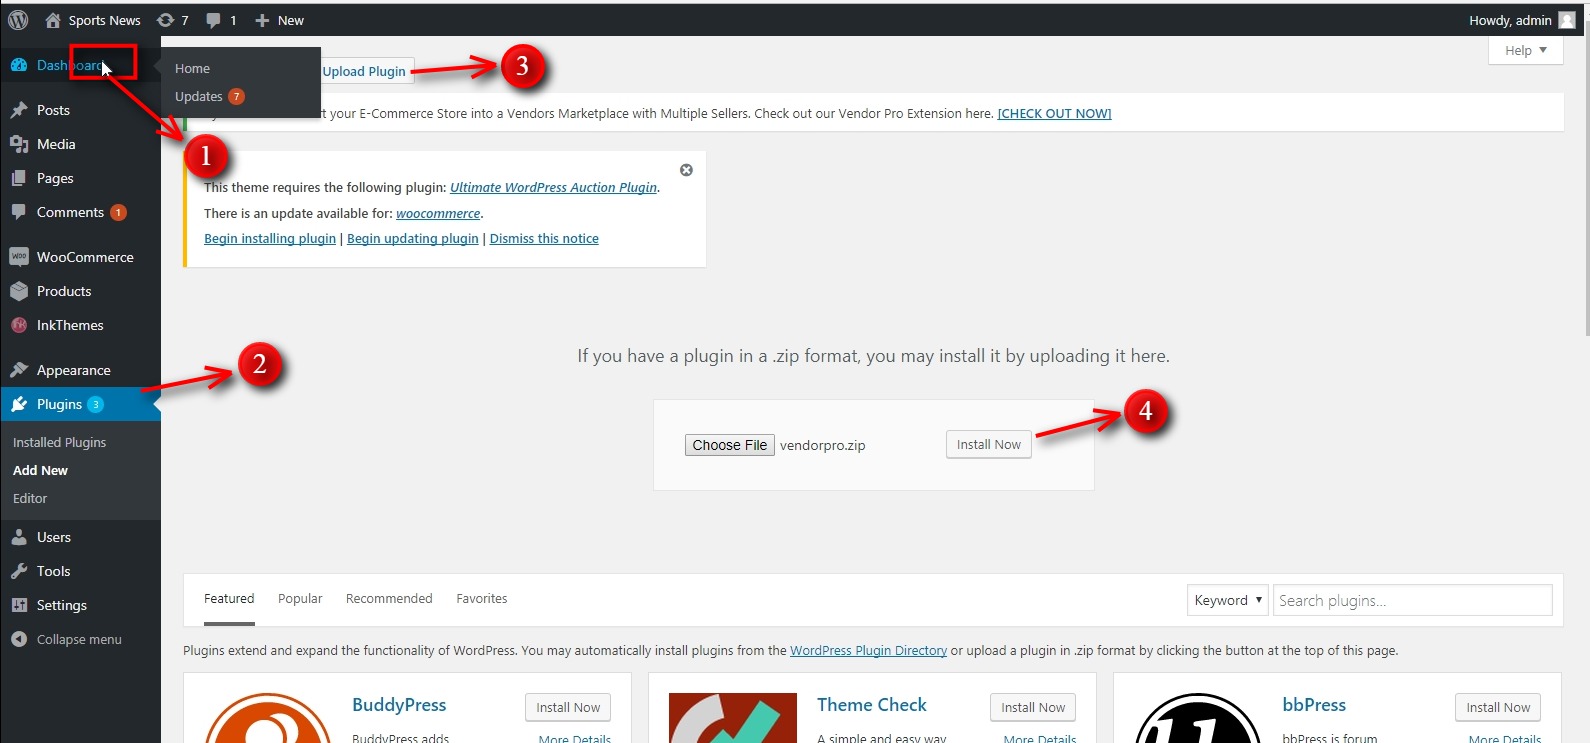Click the Pages icon in sidebar
1590x743 pixels.
(x=18, y=178)
